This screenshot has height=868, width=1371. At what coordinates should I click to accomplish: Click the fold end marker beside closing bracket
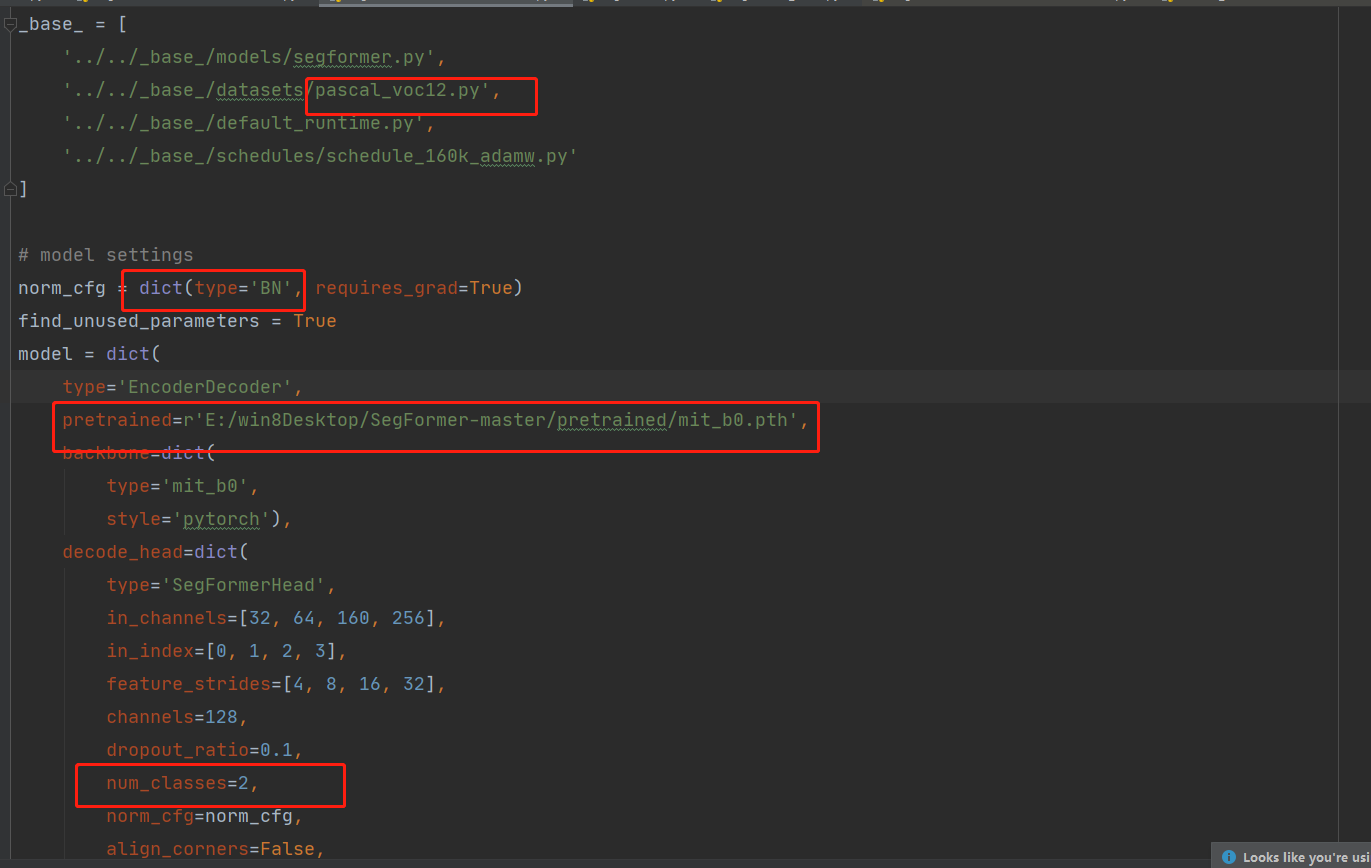click(x=10, y=188)
